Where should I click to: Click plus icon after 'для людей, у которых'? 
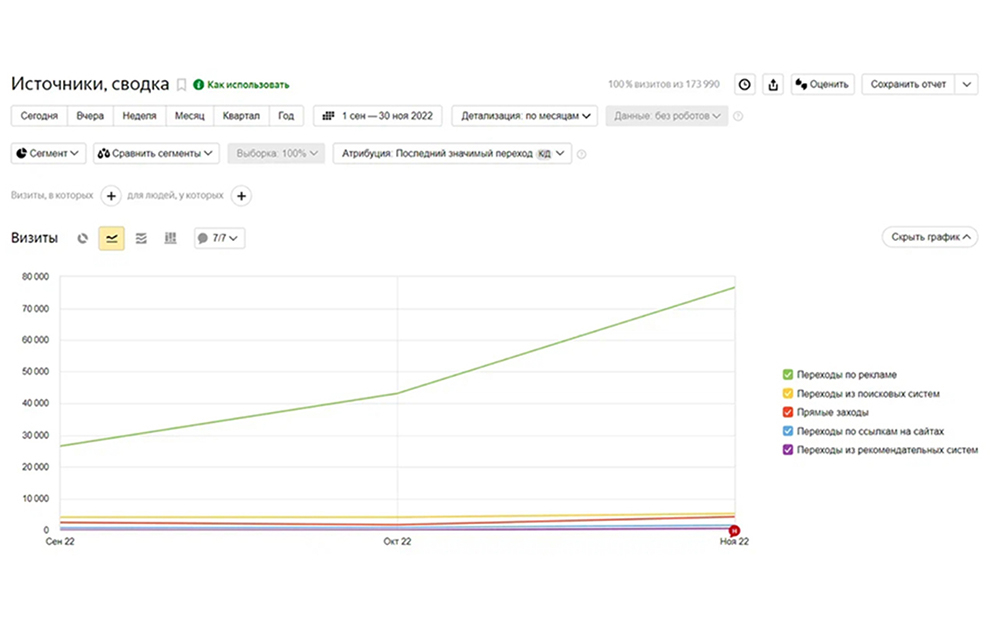pyautogui.click(x=241, y=196)
